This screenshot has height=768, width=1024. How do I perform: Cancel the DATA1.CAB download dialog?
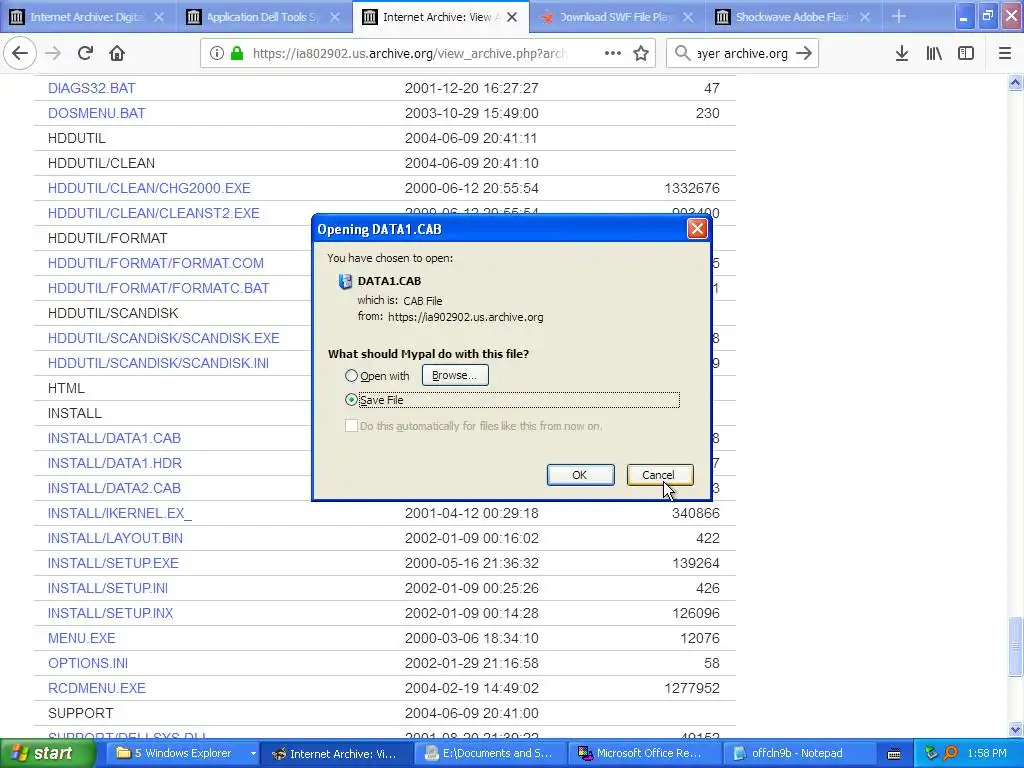[659, 475]
